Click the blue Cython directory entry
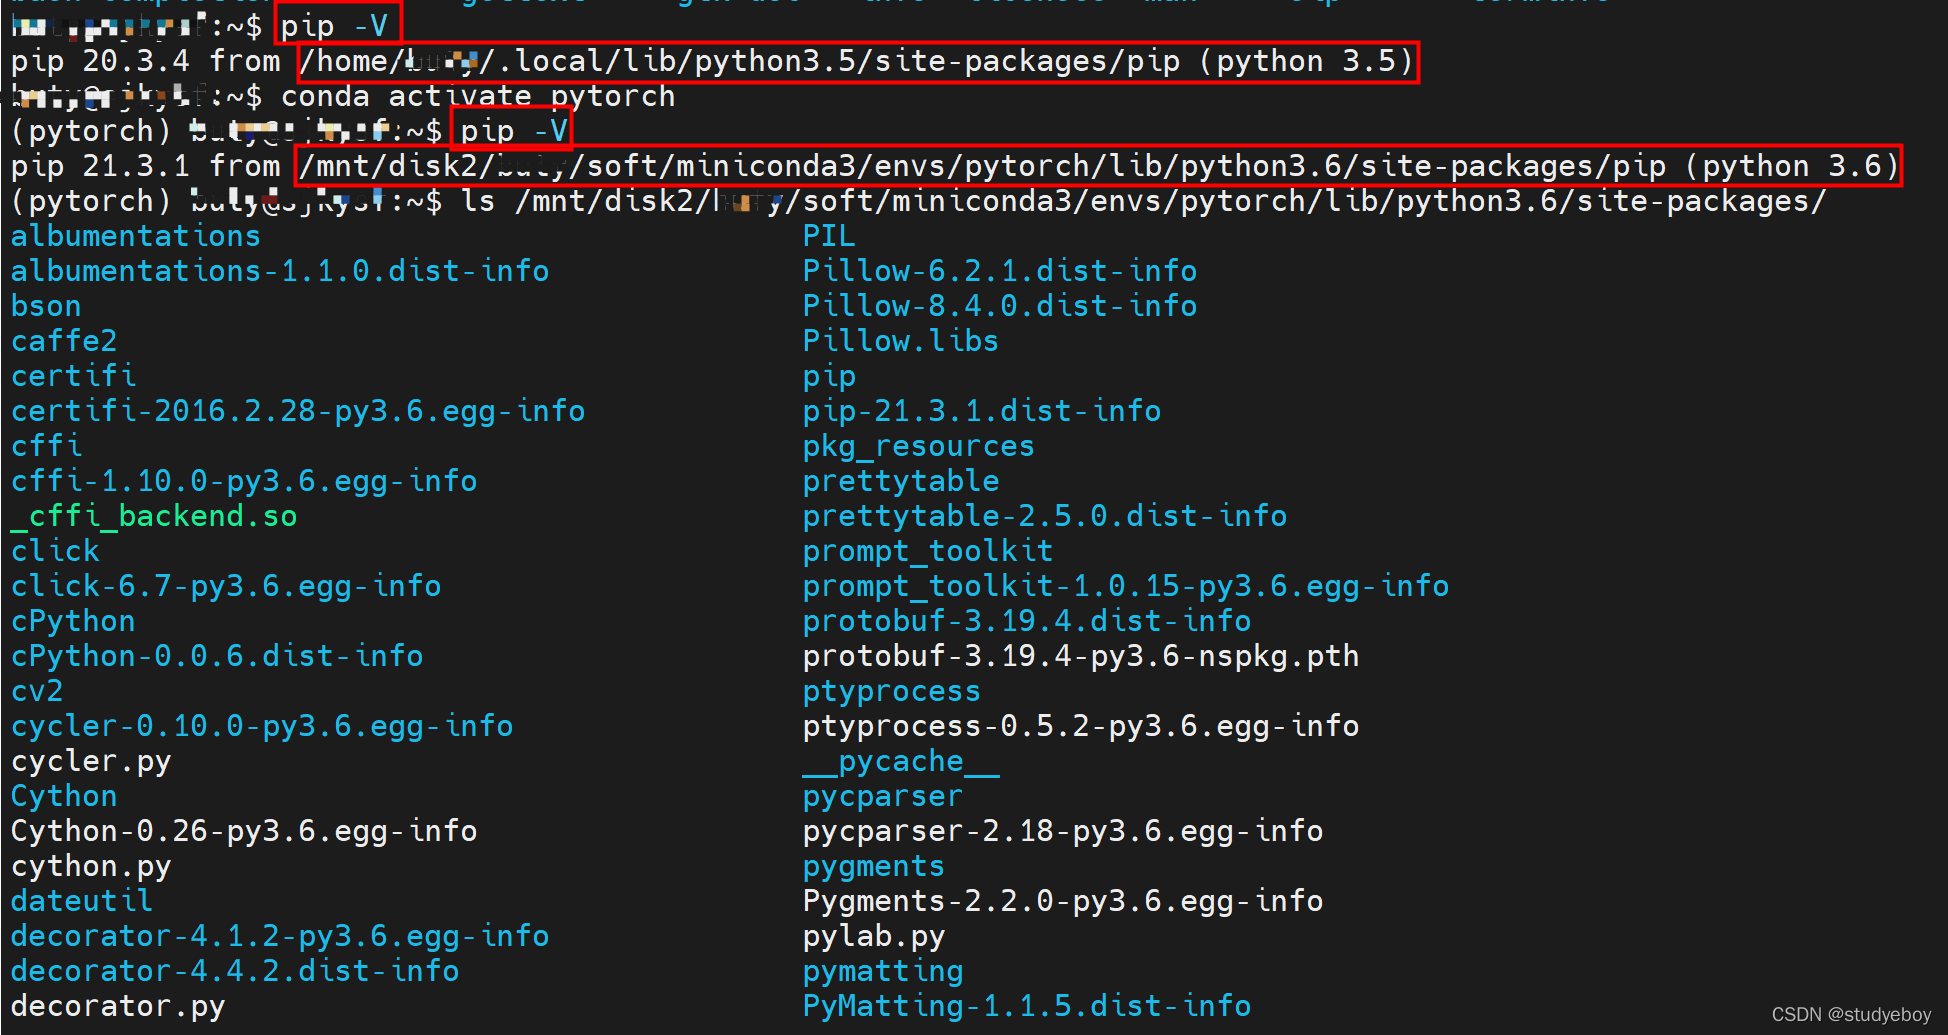1948x1035 pixels. (x=64, y=796)
